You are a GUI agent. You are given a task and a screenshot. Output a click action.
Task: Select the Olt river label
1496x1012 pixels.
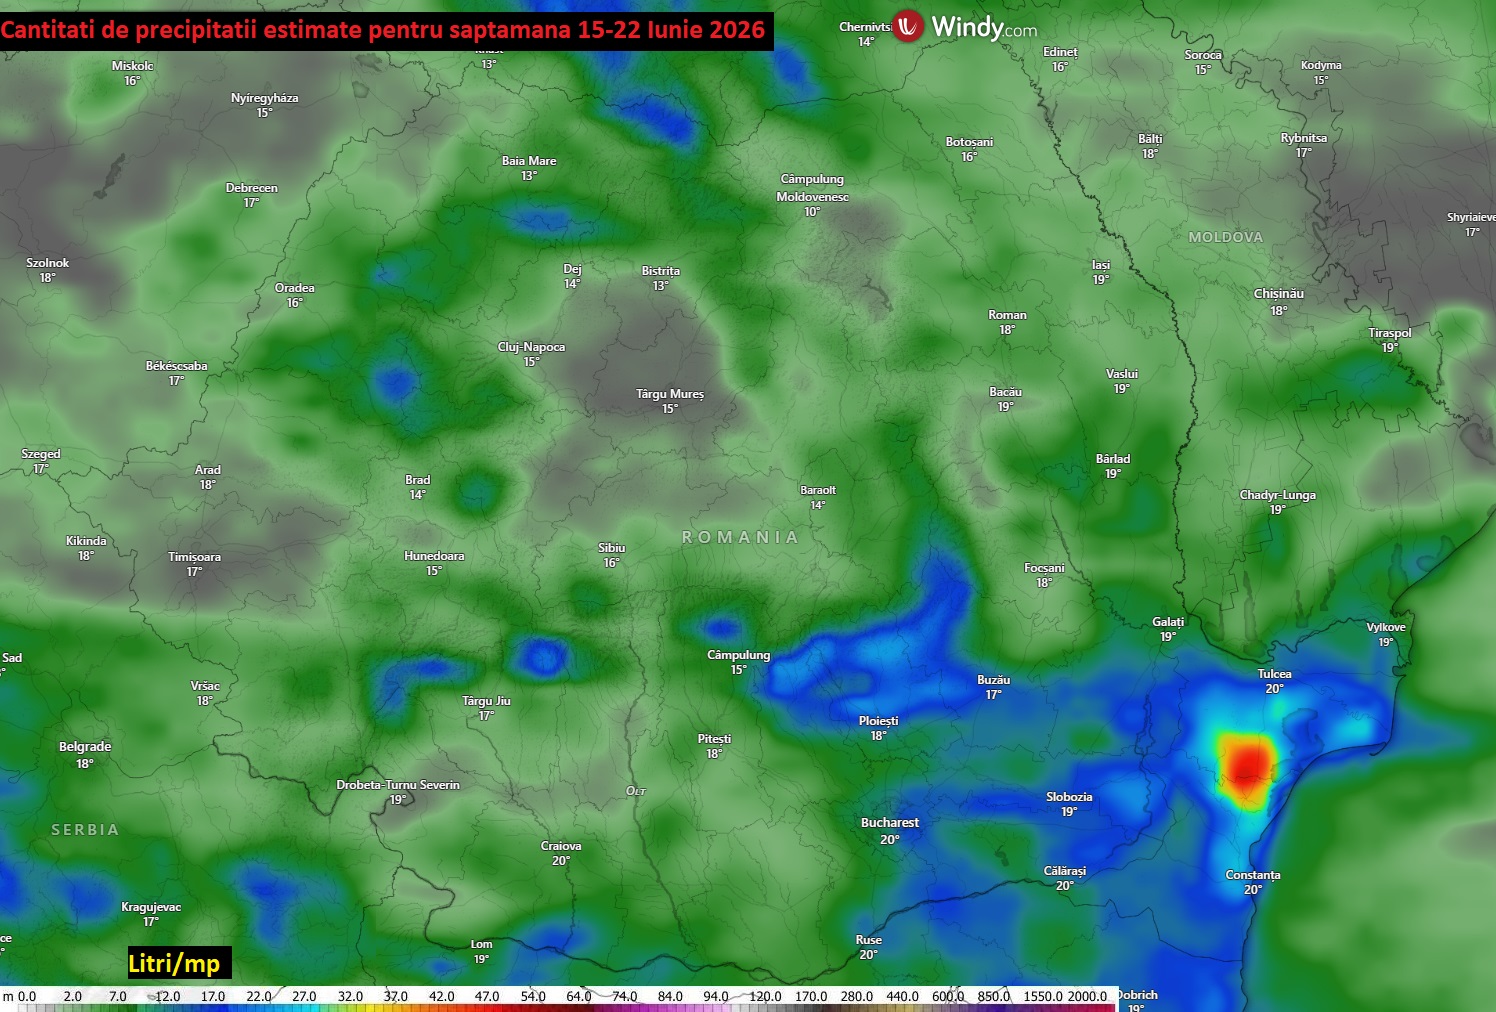636,791
